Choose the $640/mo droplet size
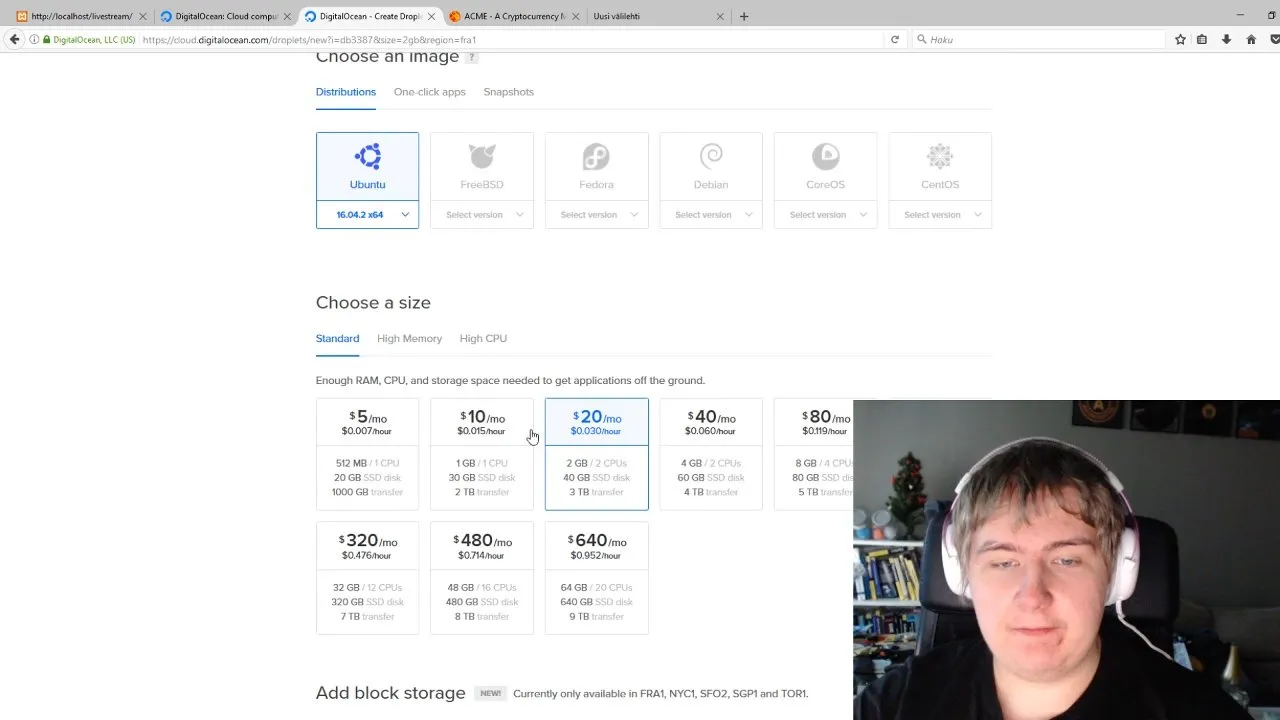The image size is (1280, 720). 596,578
